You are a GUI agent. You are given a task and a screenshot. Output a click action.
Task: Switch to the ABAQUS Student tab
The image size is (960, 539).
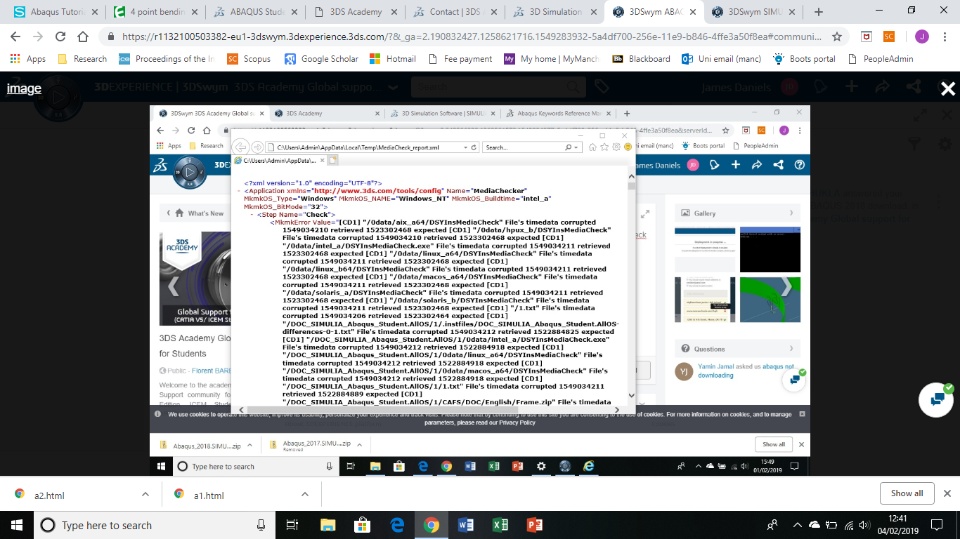tap(255, 12)
